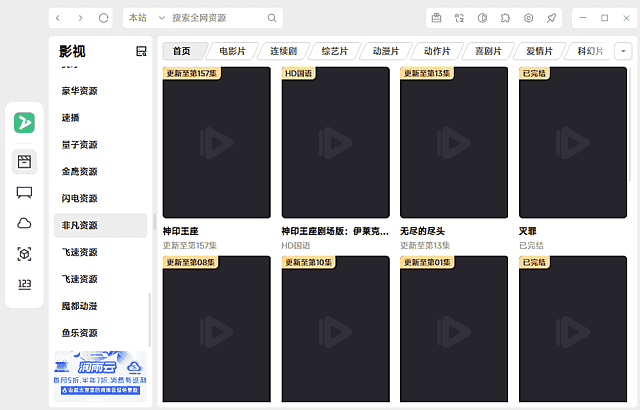Viewport: 640px width, 410px height.
Task: Switch to the 爱情片 tab
Action: pos(539,51)
